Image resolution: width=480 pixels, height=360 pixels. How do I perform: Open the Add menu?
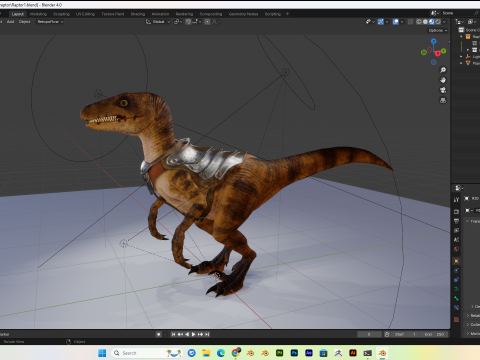pyautogui.click(x=10, y=22)
